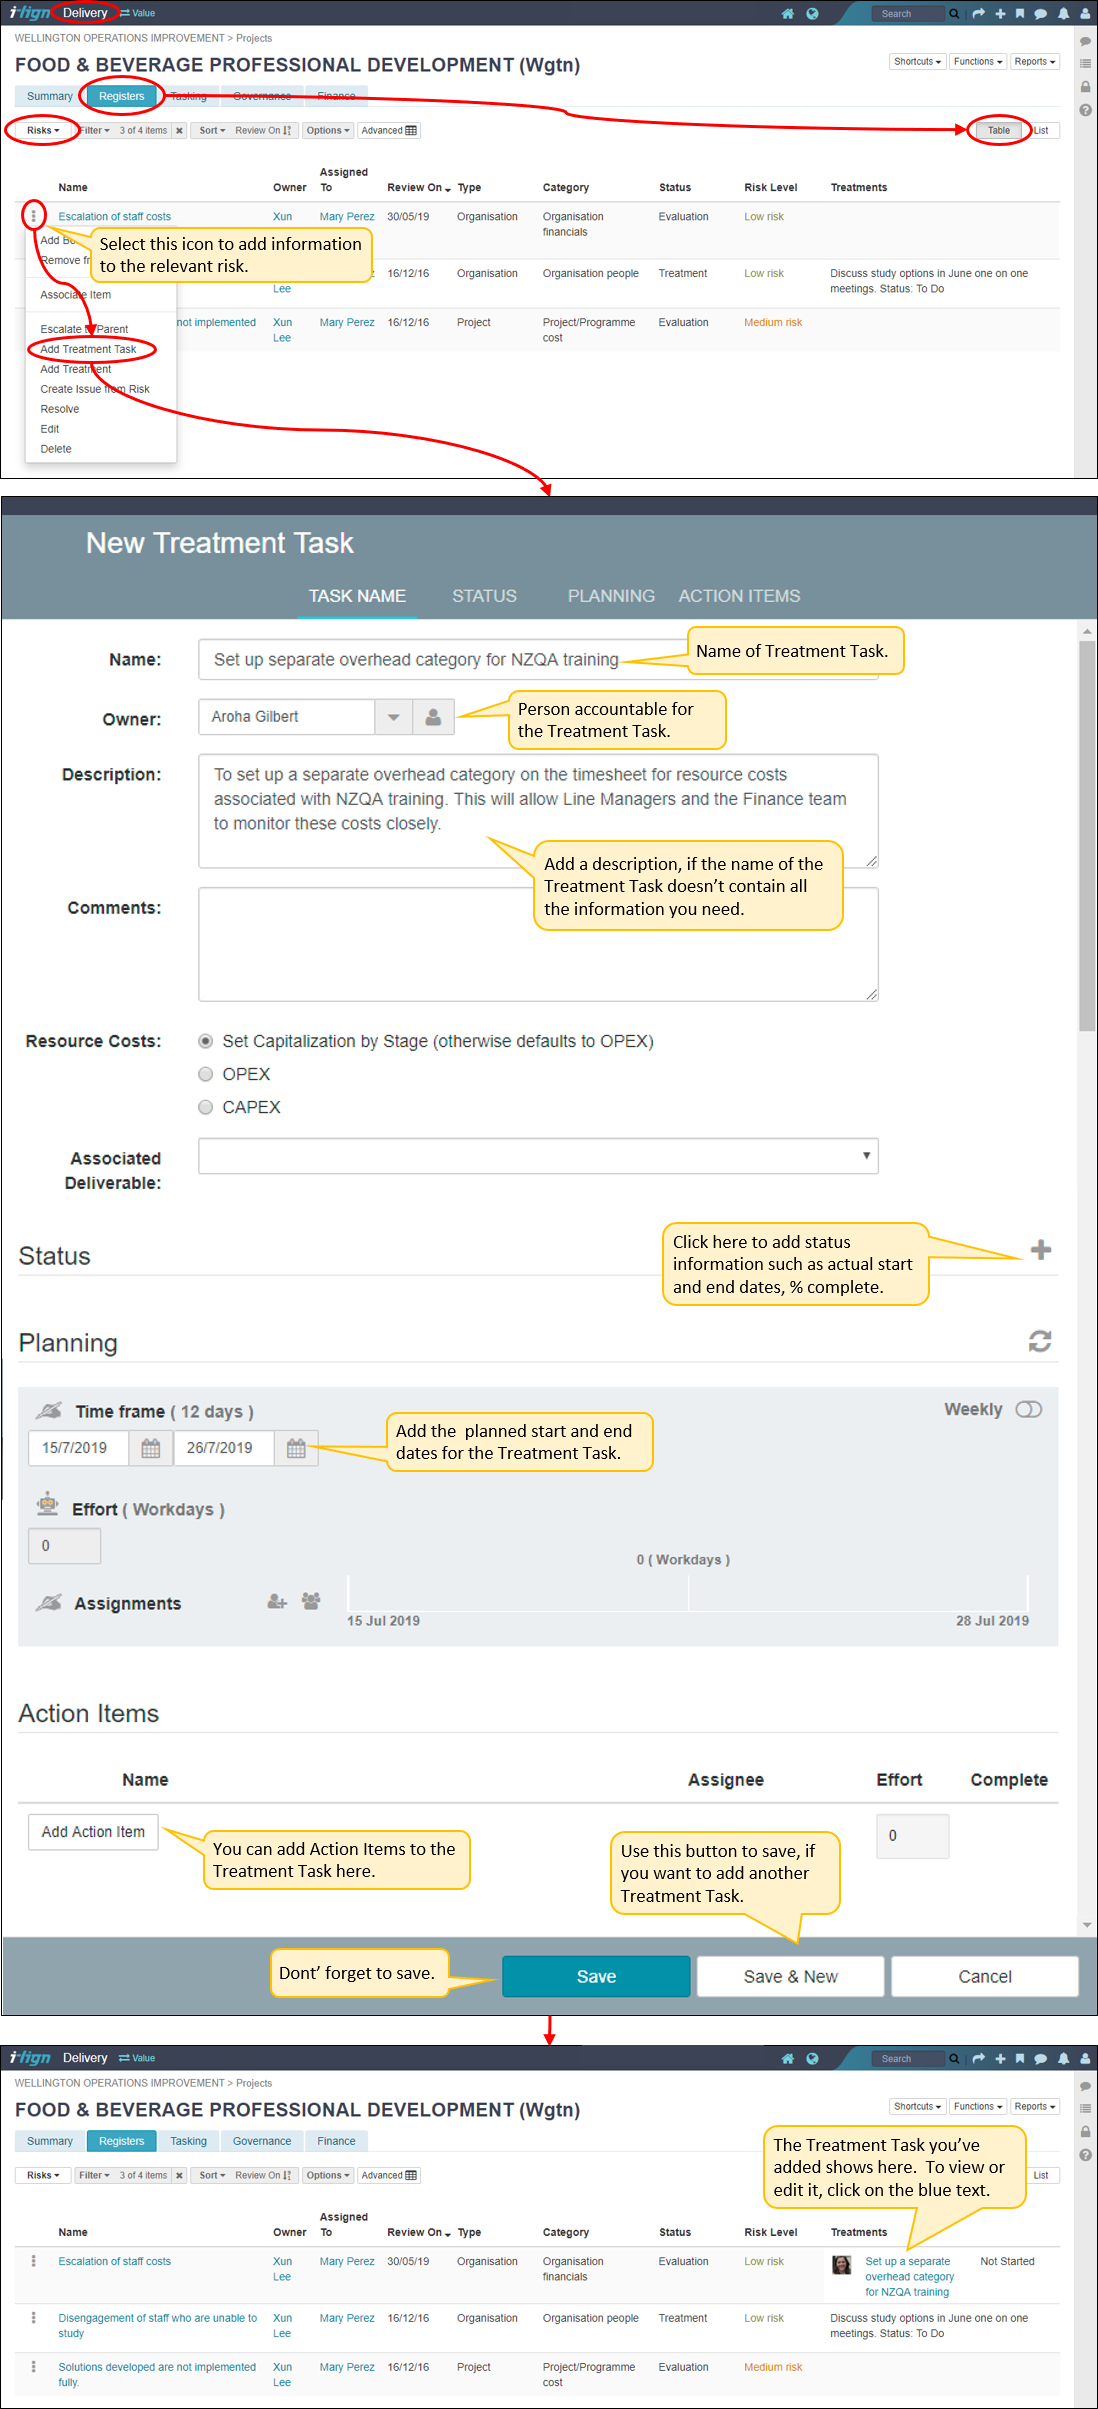Click the Add Action Item button
The width and height of the screenshot is (1098, 2409).
[93, 1832]
